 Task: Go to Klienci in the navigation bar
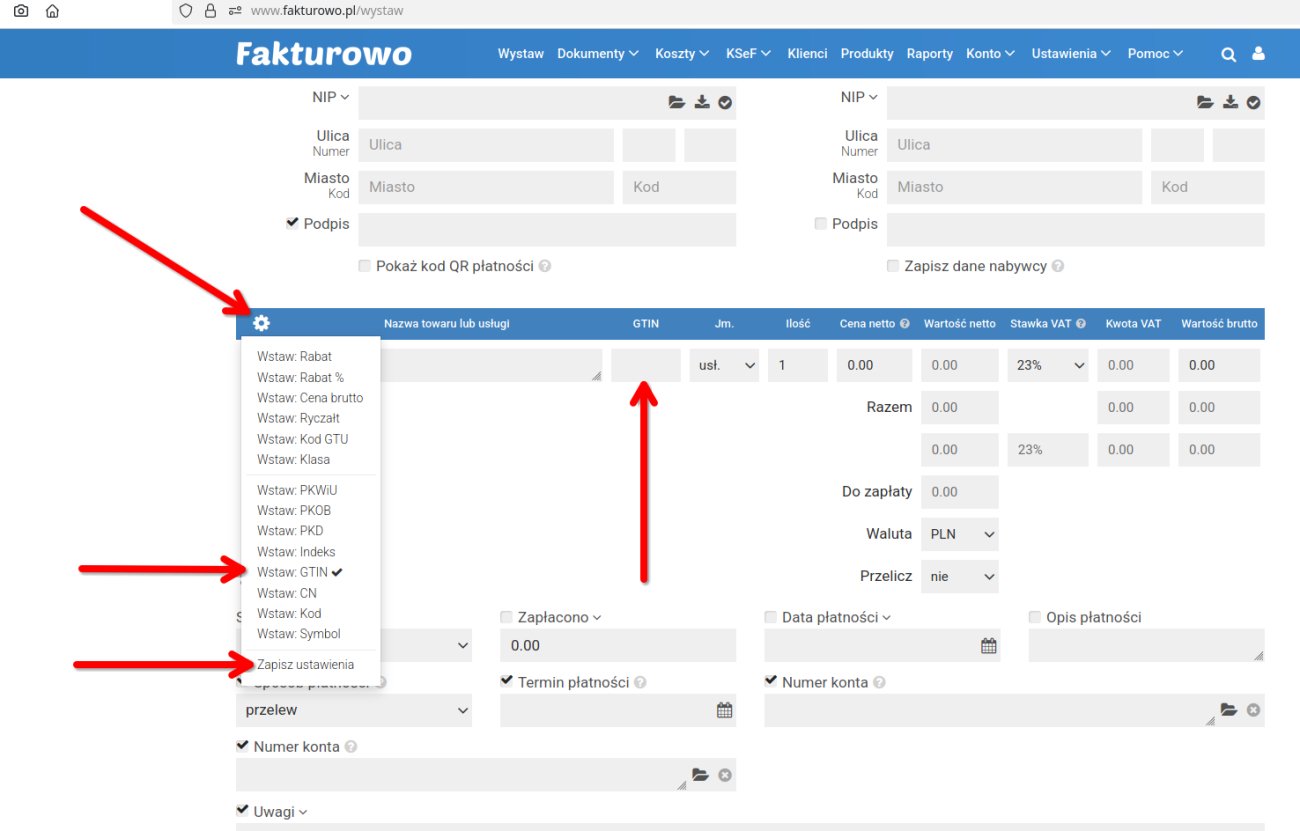(807, 54)
